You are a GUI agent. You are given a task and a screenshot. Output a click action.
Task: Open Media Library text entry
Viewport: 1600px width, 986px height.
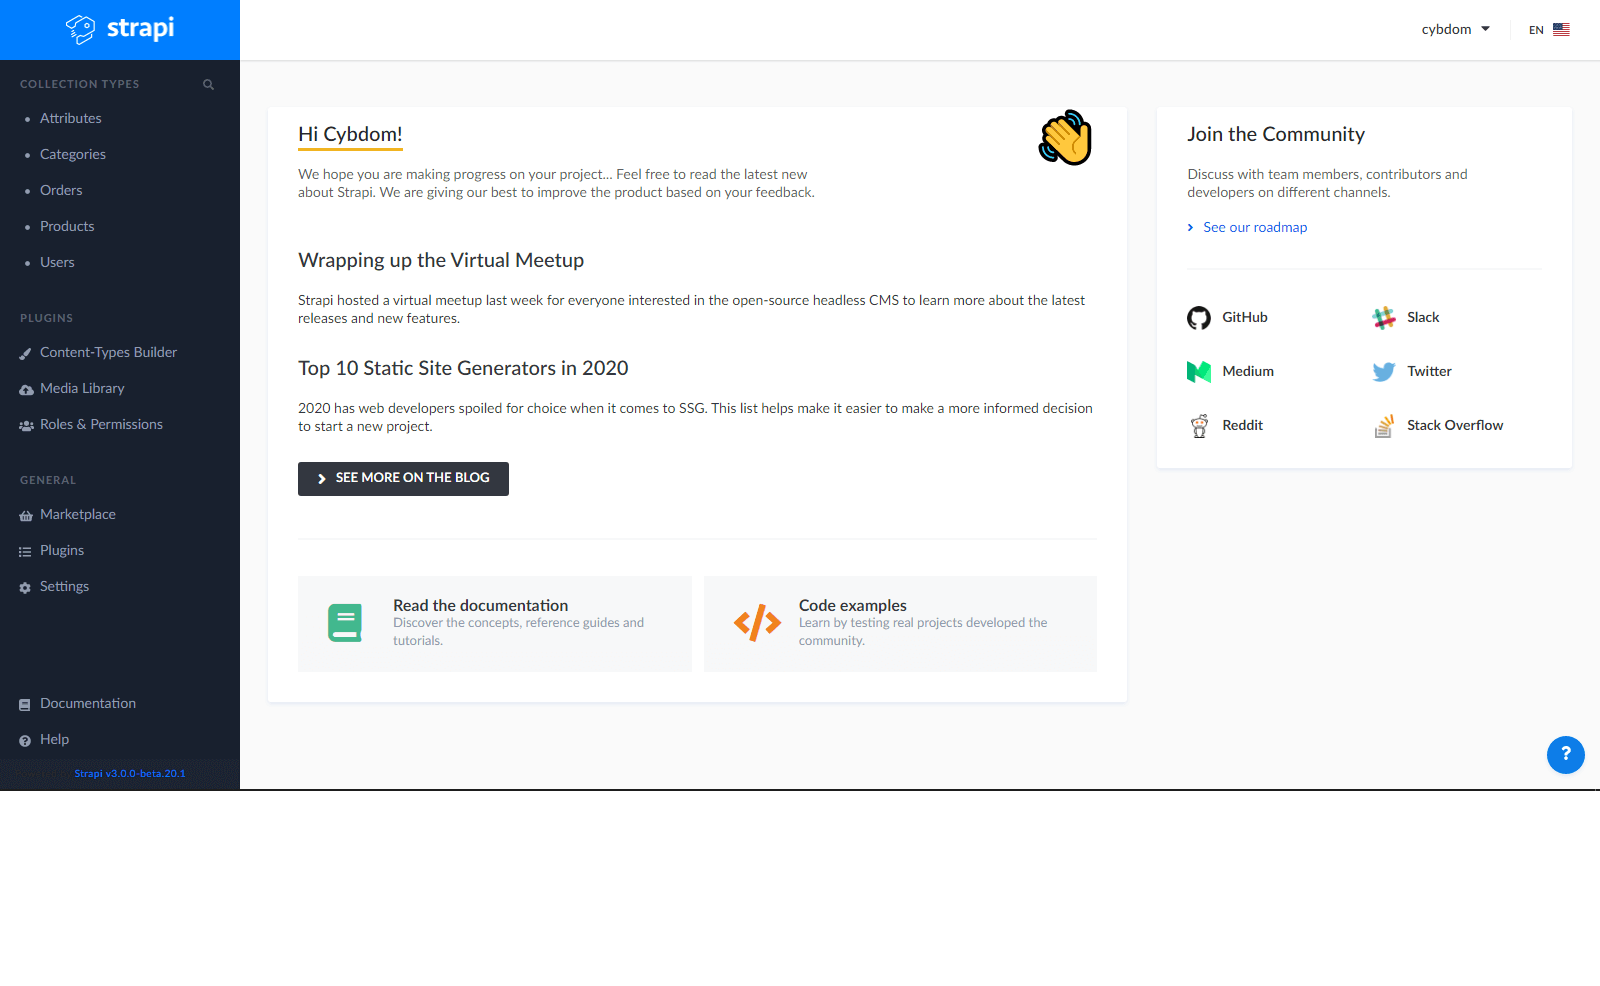tap(82, 388)
